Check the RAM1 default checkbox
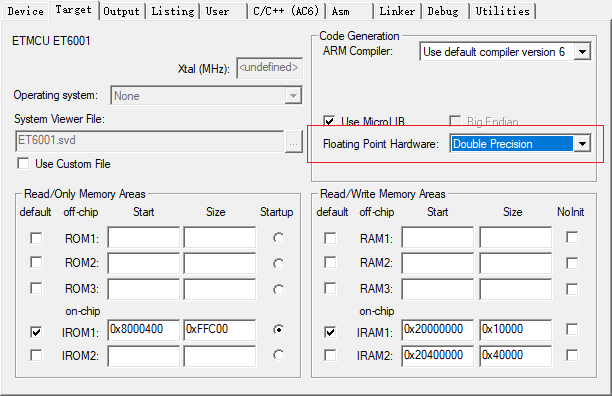 [x=330, y=238]
